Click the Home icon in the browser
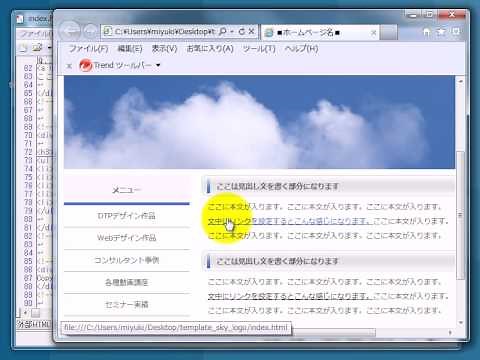The image size is (480, 360). coord(426,32)
